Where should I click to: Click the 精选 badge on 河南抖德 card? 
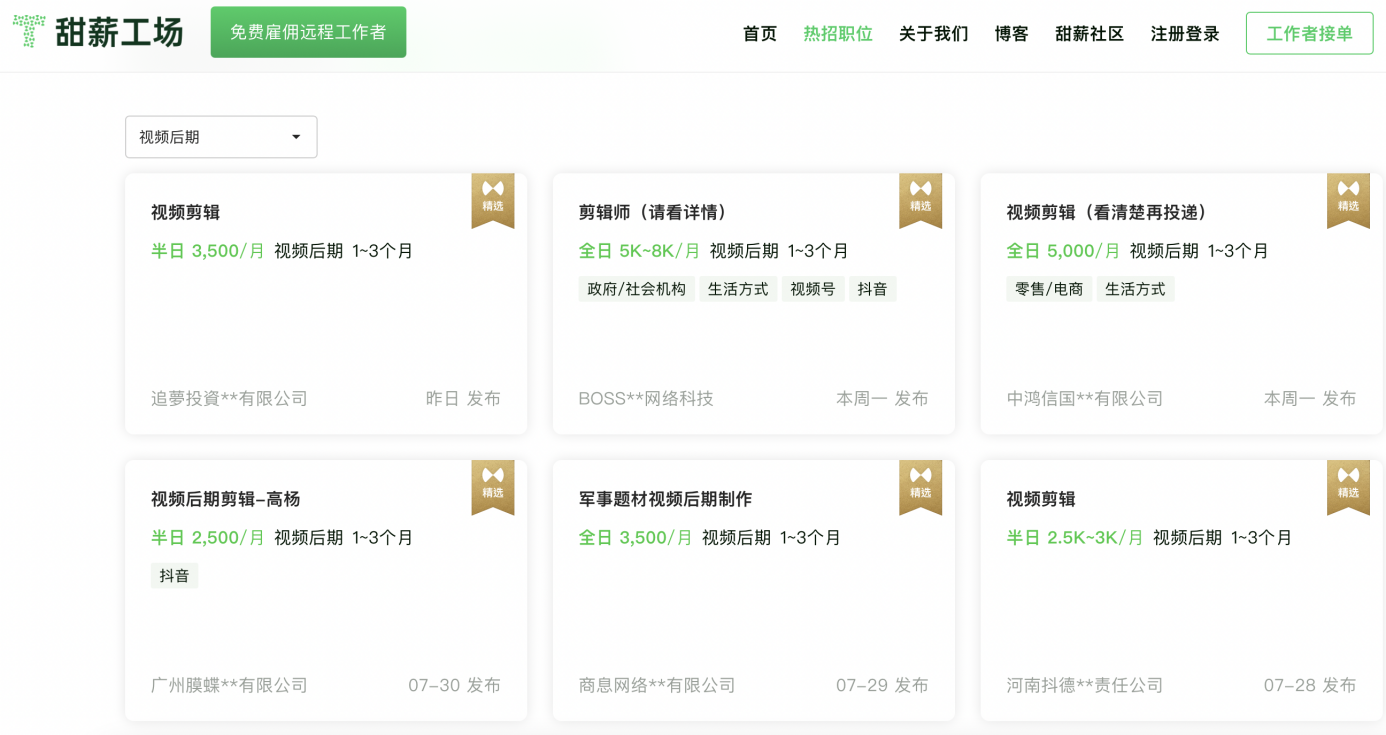(1348, 487)
